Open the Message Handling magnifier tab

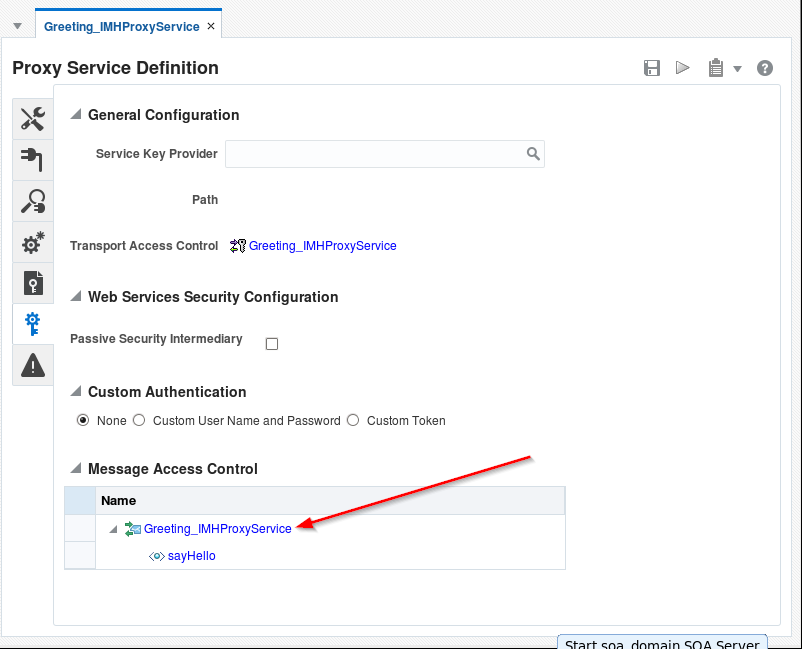click(x=32, y=201)
